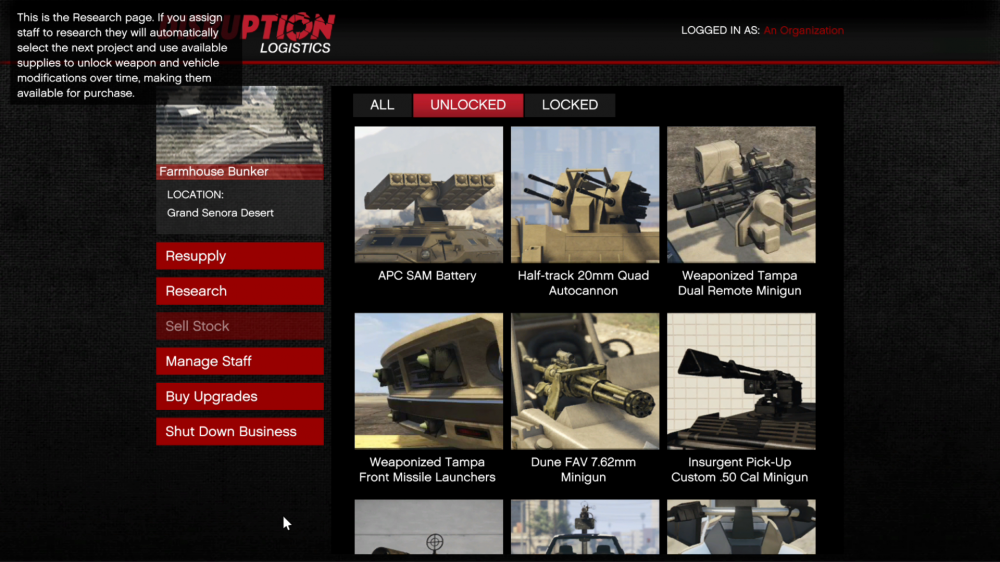This screenshot has height=562, width=1000.
Task: Open the Dune FAV 7.62mm Minigun image
Action: [585, 381]
